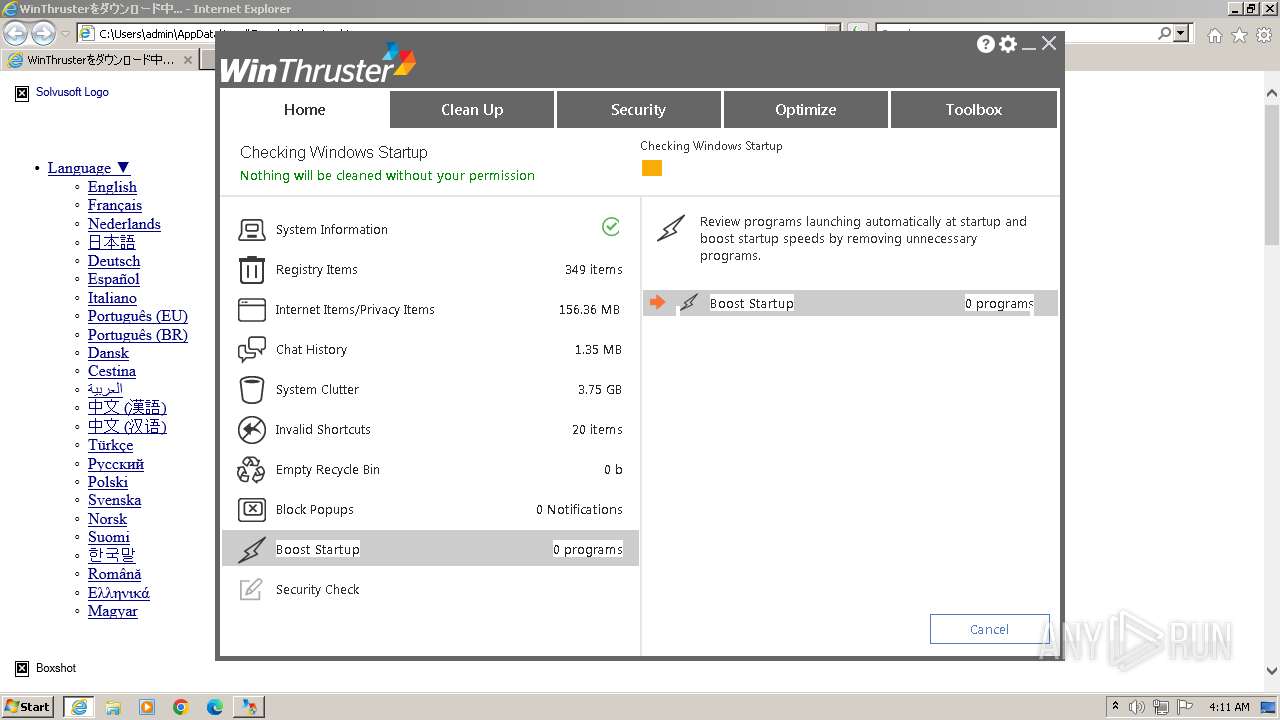Viewport: 1280px width, 720px height.
Task: Click the volume speaker tray icon
Action: 1137,707
